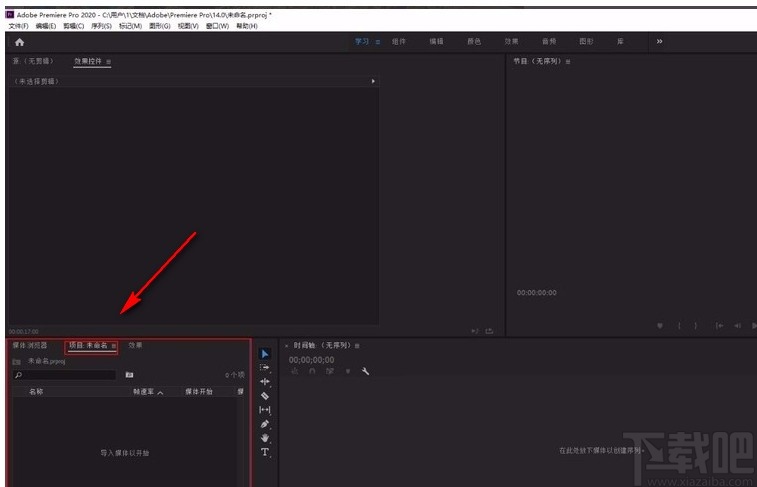Open the 视图(V) menu
The image size is (757, 487).
(x=188, y=26)
